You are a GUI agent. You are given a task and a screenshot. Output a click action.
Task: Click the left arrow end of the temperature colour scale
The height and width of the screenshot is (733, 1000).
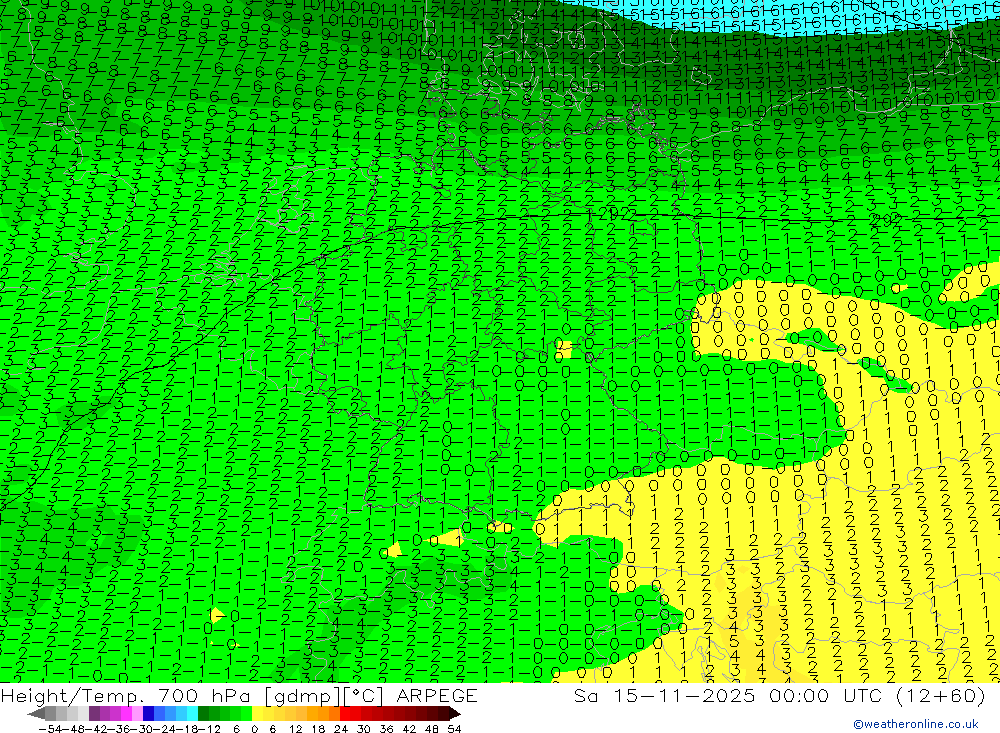point(36,713)
